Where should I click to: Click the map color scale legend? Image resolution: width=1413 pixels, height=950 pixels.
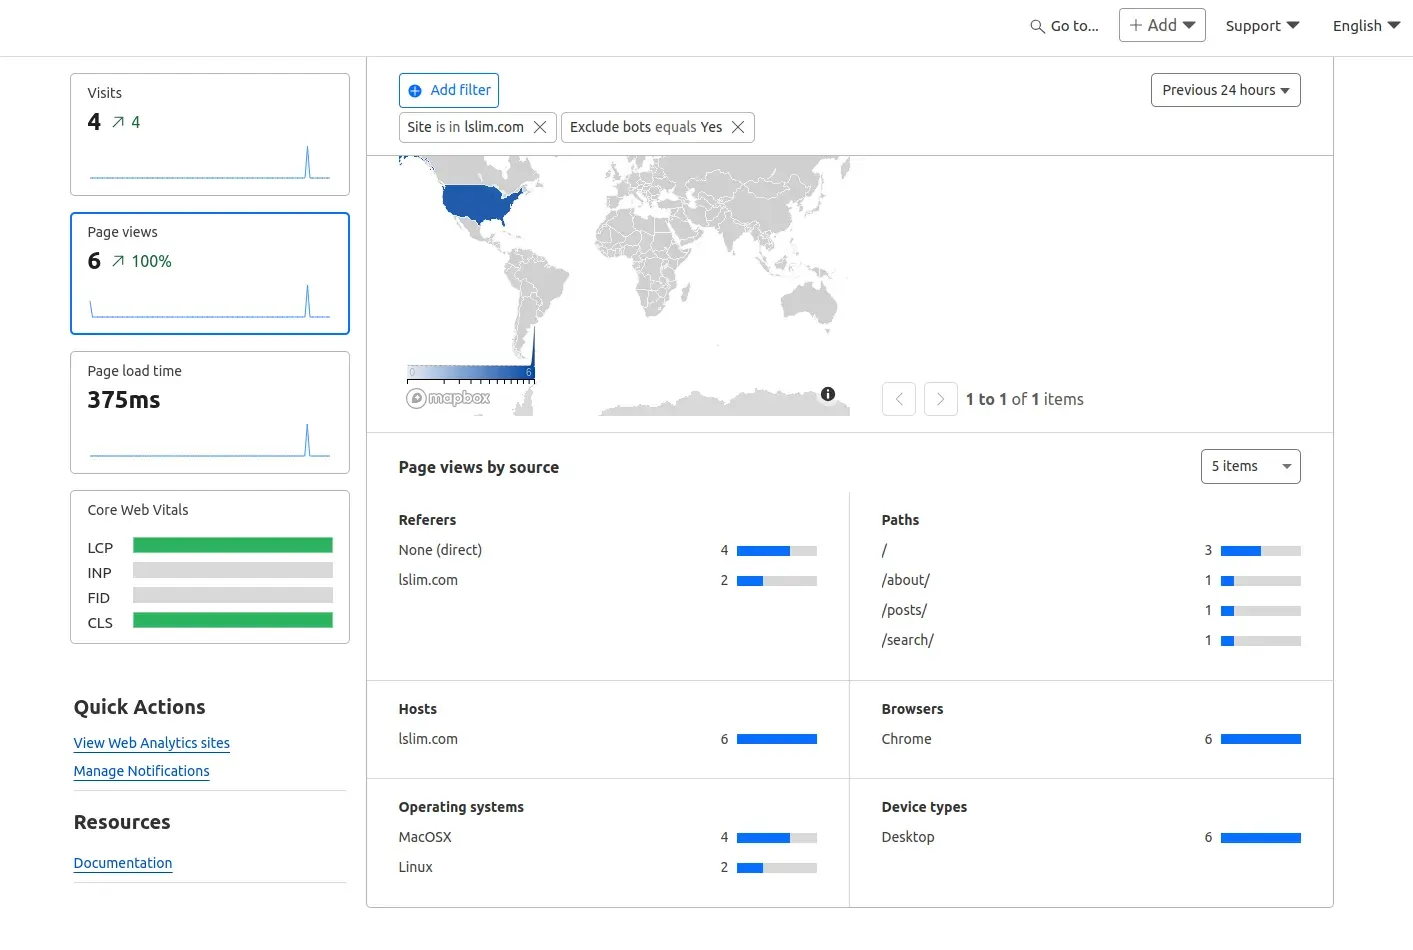(470, 370)
